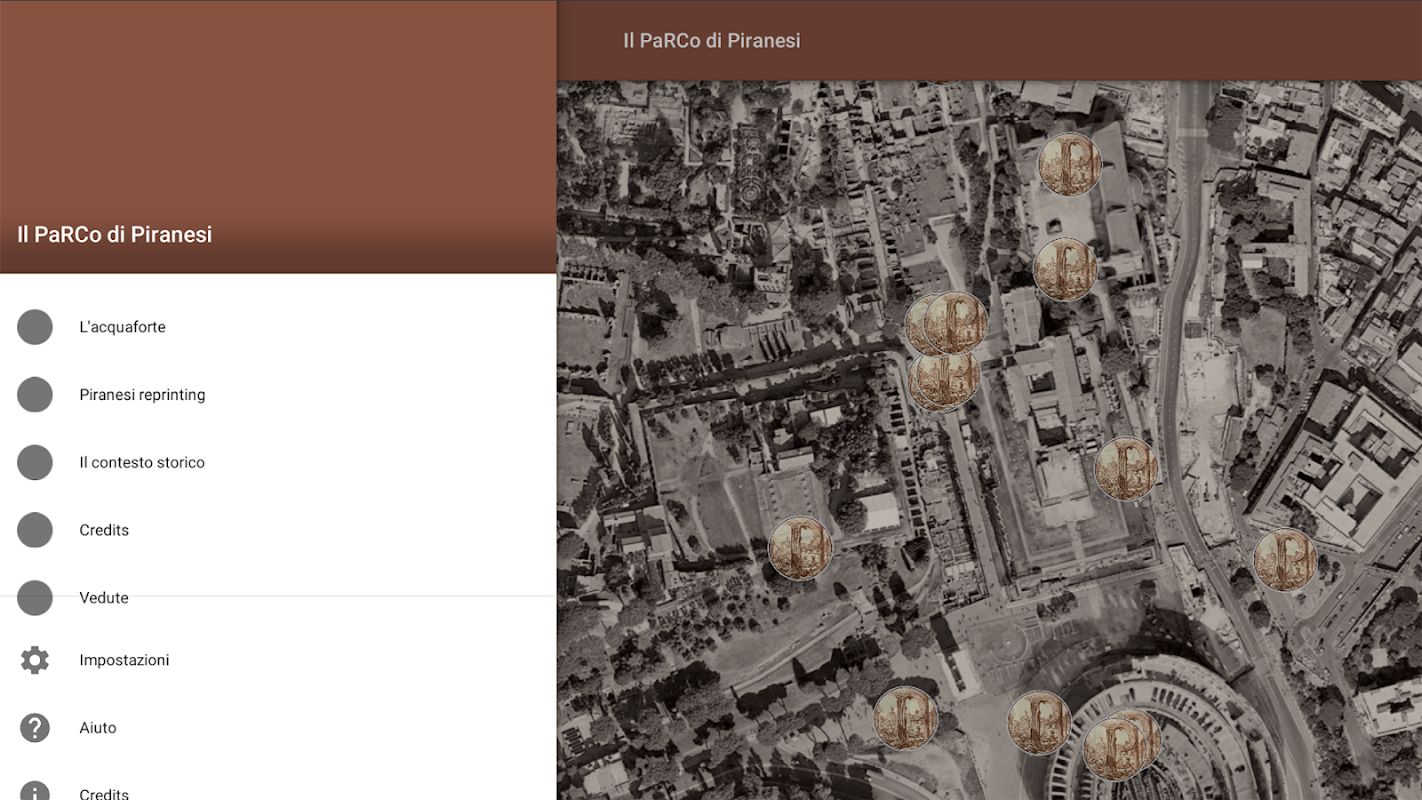
Task: Select the bottom marker closest to the drawer
Action: click(x=905, y=718)
